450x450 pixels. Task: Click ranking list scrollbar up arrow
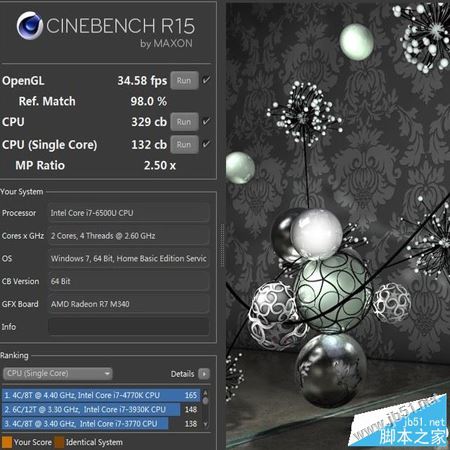pos(205,393)
